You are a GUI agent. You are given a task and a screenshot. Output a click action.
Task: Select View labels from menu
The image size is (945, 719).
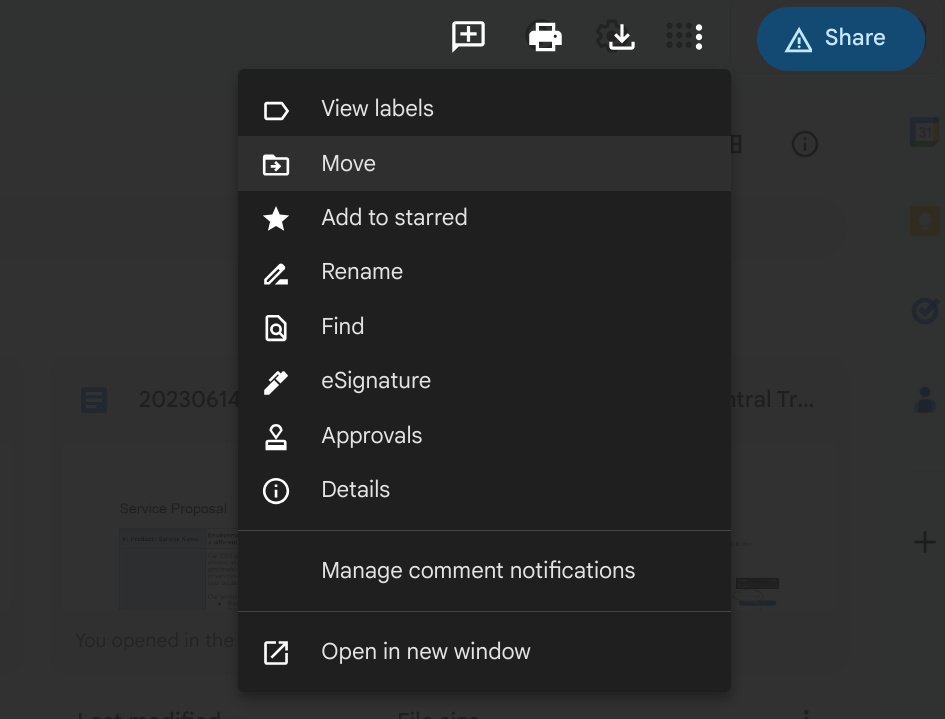377,109
